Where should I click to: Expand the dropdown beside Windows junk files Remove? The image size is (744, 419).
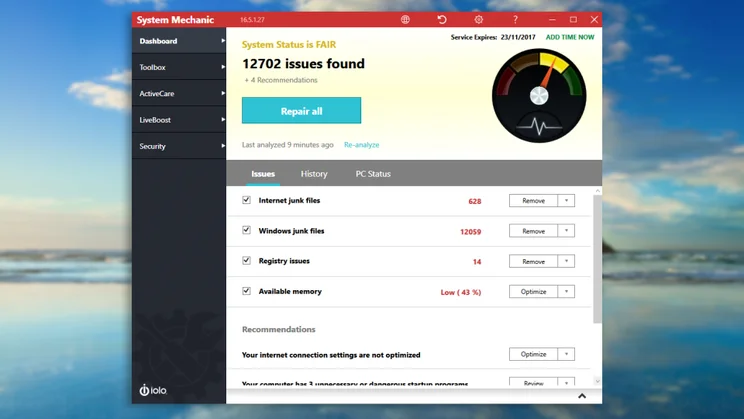pyautogui.click(x=566, y=231)
